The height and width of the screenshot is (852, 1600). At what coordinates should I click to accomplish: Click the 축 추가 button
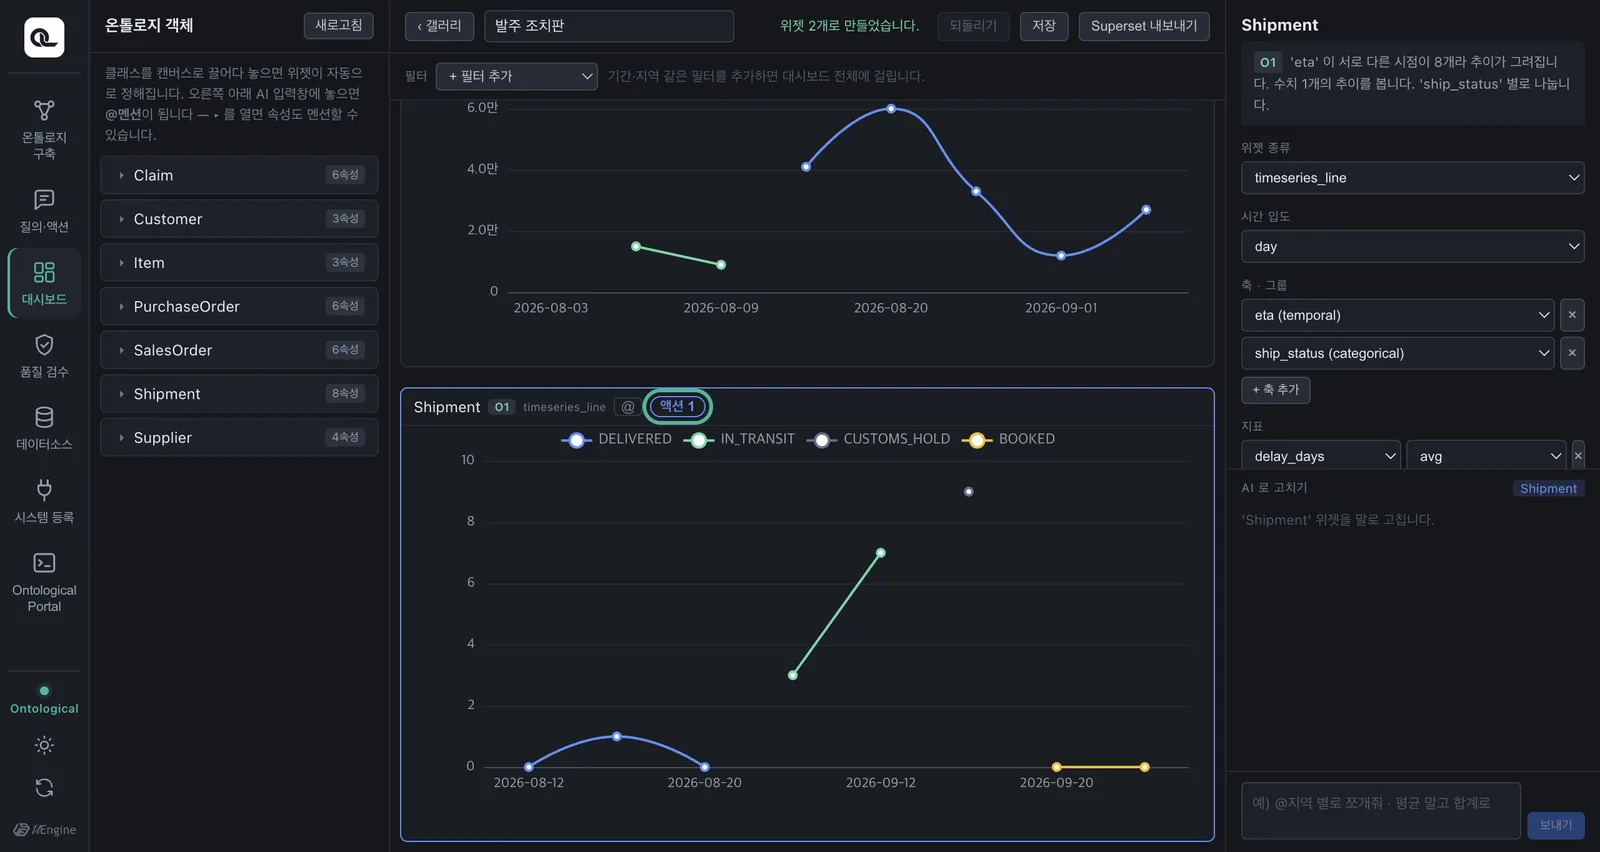click(1276, 390)
